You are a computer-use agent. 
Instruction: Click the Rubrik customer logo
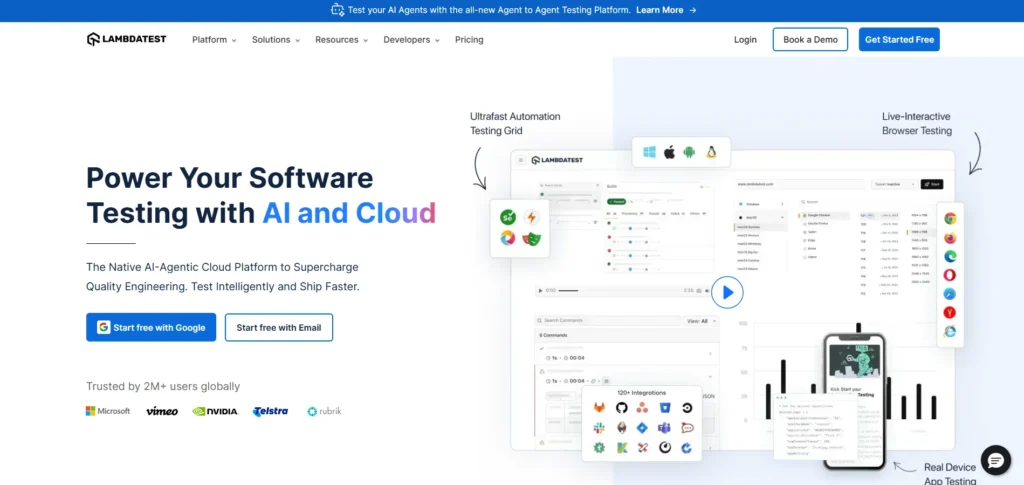[x=325, y=411]
